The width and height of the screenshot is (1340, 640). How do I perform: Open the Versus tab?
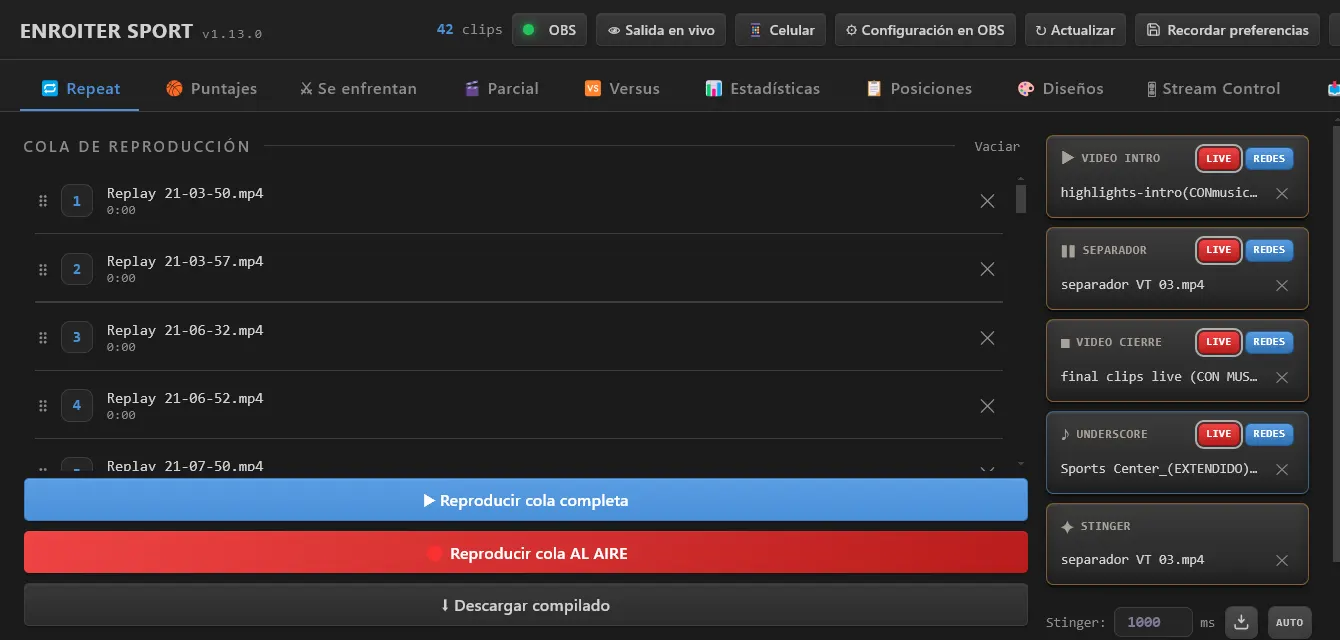coord(622,88)
